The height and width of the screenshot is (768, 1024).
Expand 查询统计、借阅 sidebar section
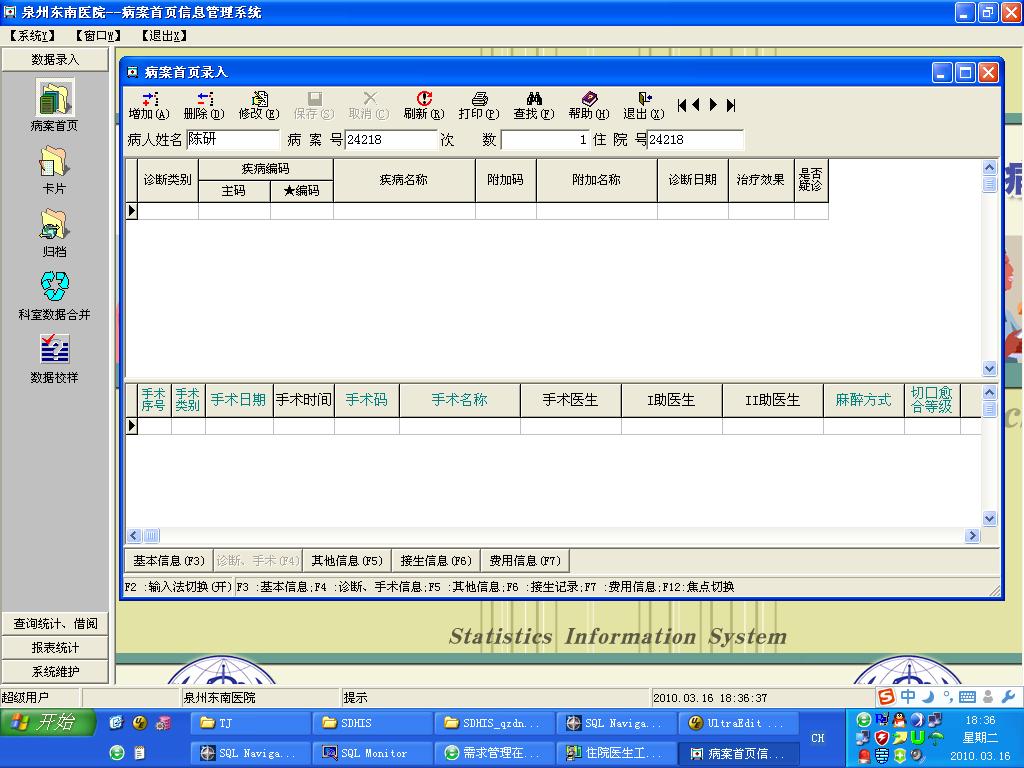tap(55, 624)
